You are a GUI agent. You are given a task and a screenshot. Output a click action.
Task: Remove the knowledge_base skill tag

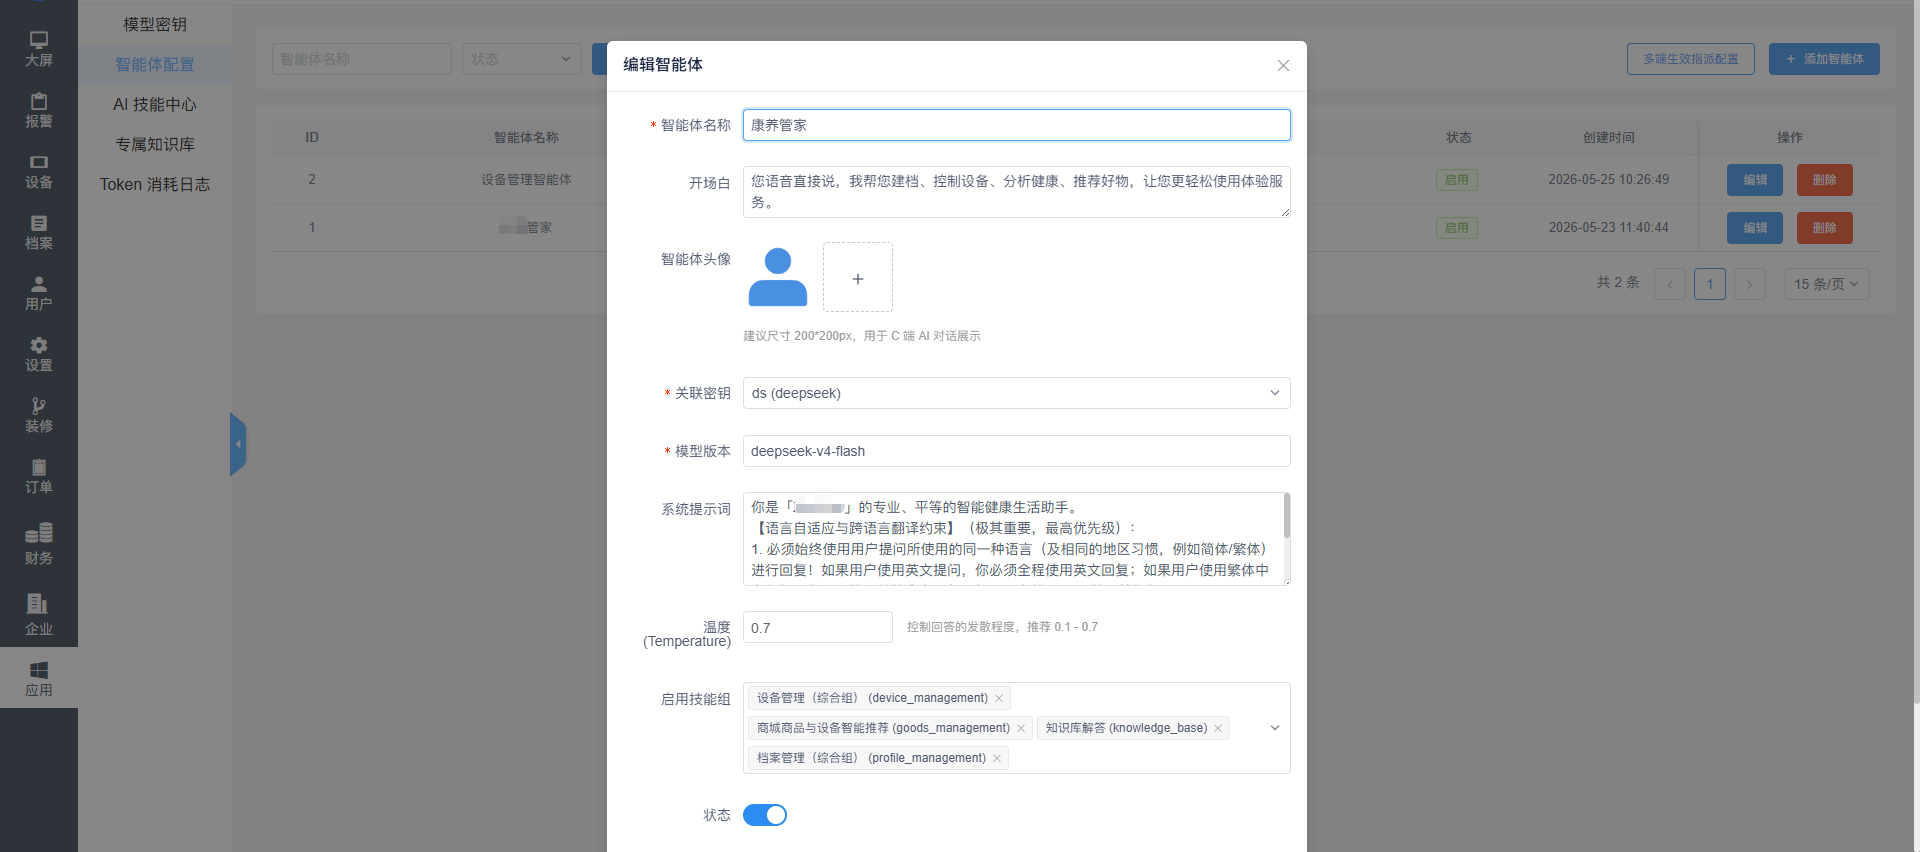point(1218,728)
